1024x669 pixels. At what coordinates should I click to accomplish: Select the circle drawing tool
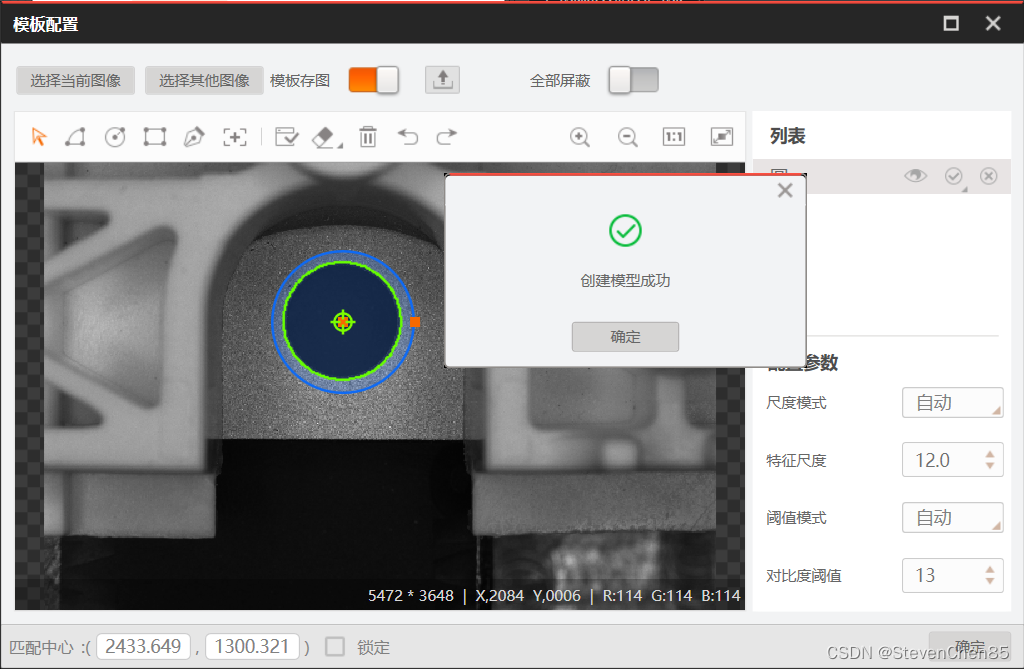115,137
